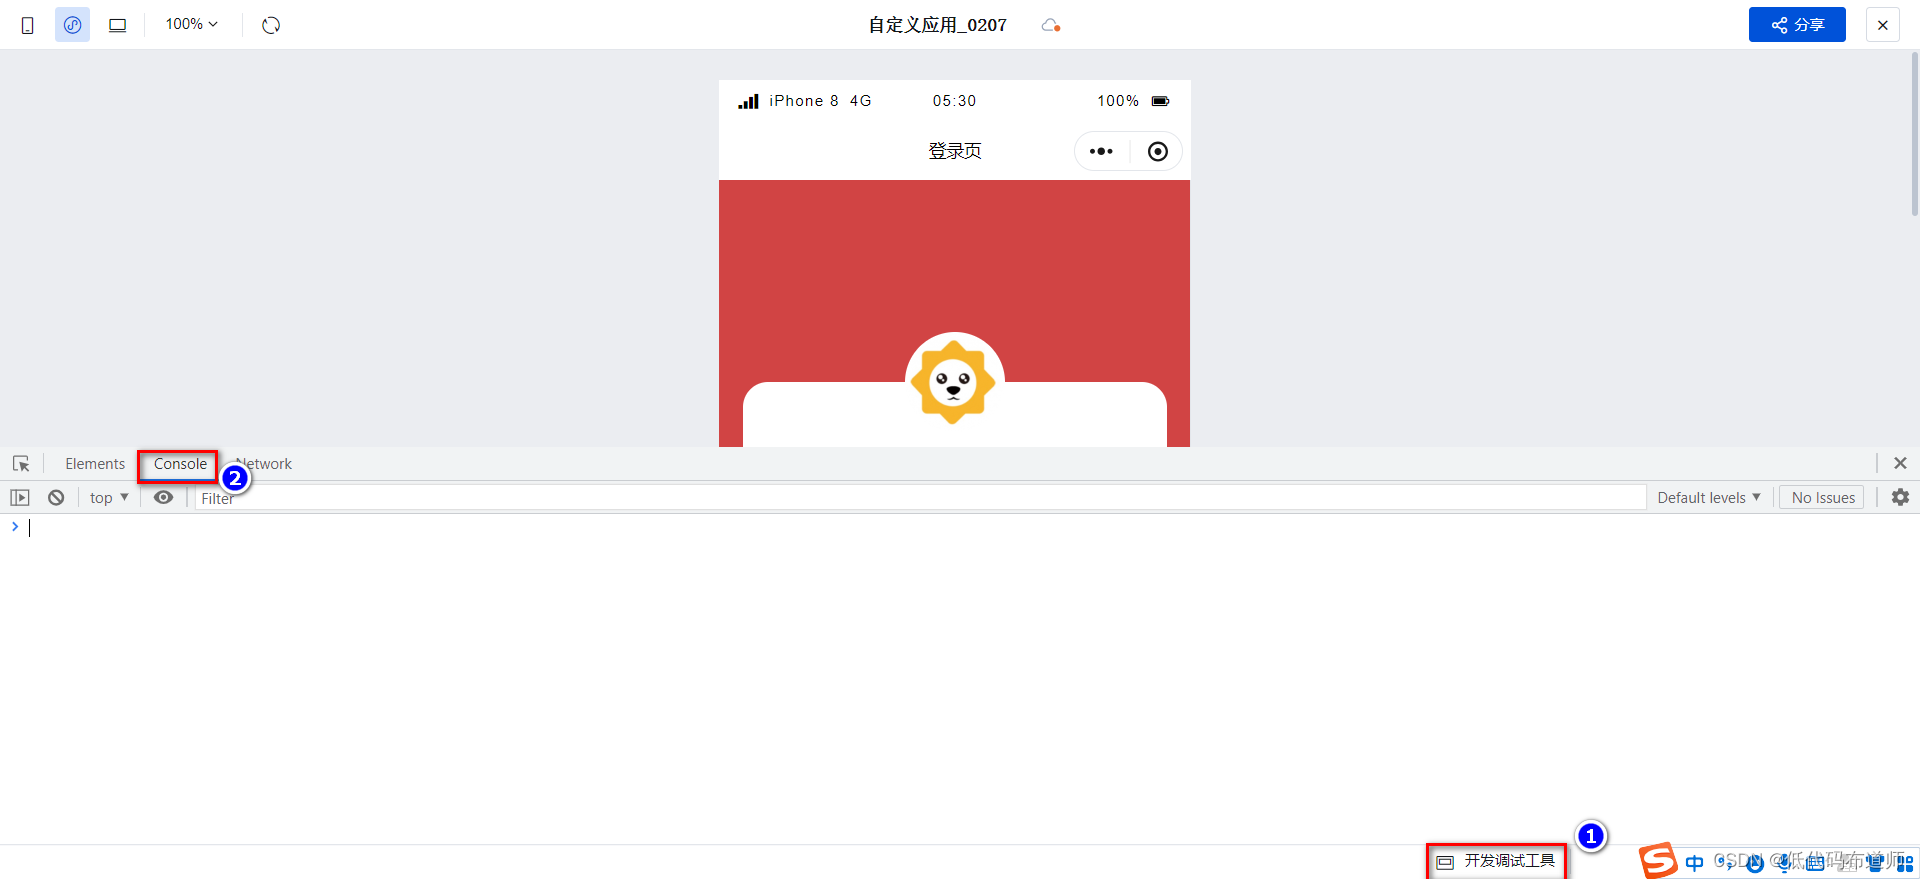The height and width of the screenshot is (879, 1920).
Task: Click the blue 分享 share button
Action: click(x=1797, y=25)
